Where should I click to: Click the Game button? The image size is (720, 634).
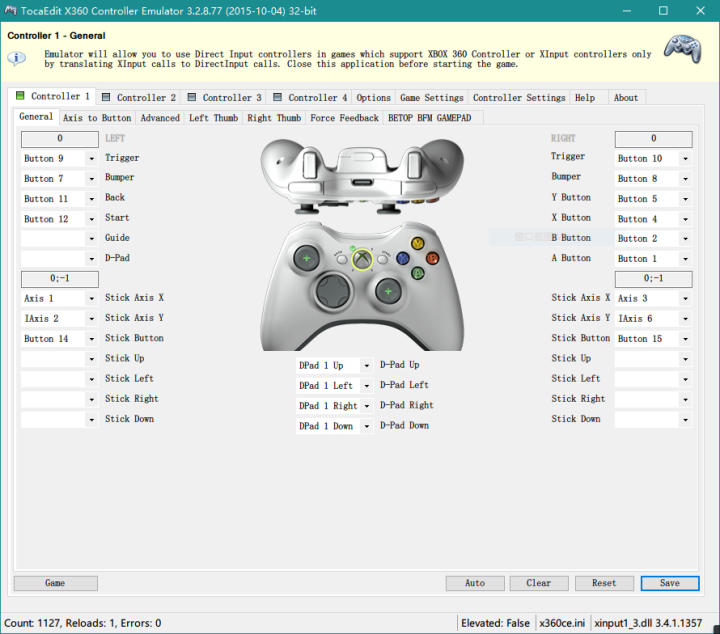(x=56, y=583)
